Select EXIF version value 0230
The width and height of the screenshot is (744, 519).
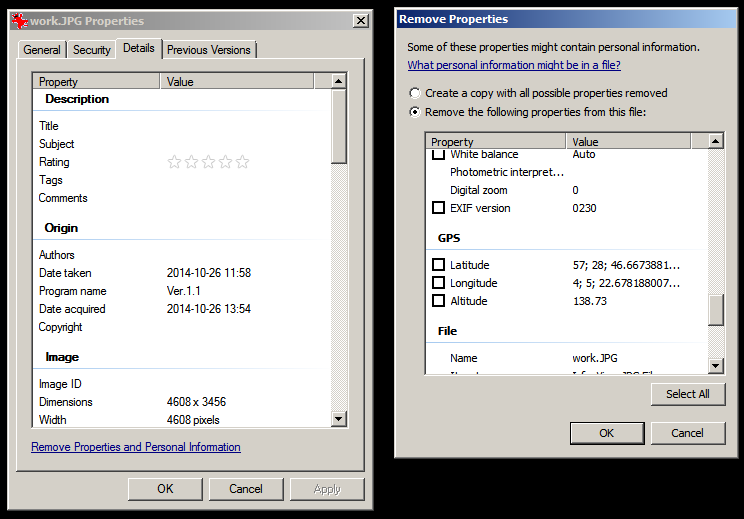584,208
